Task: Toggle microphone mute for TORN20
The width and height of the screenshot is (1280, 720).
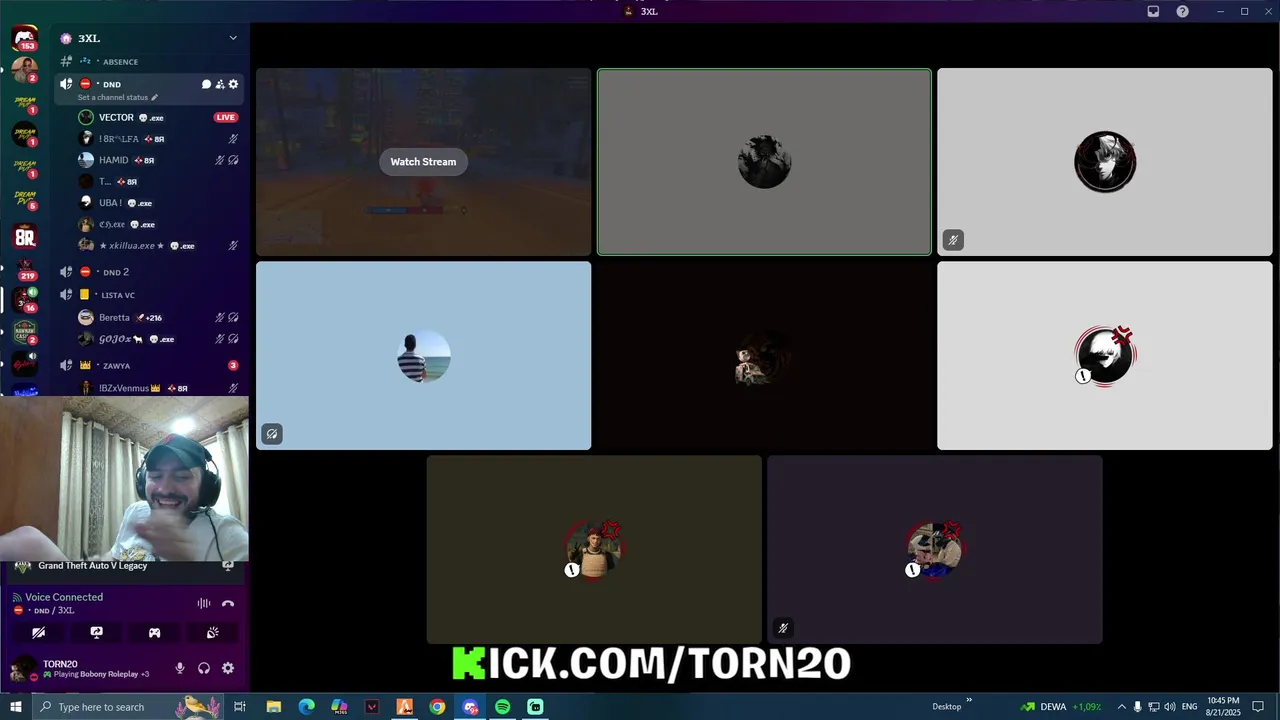Action: 180,668
